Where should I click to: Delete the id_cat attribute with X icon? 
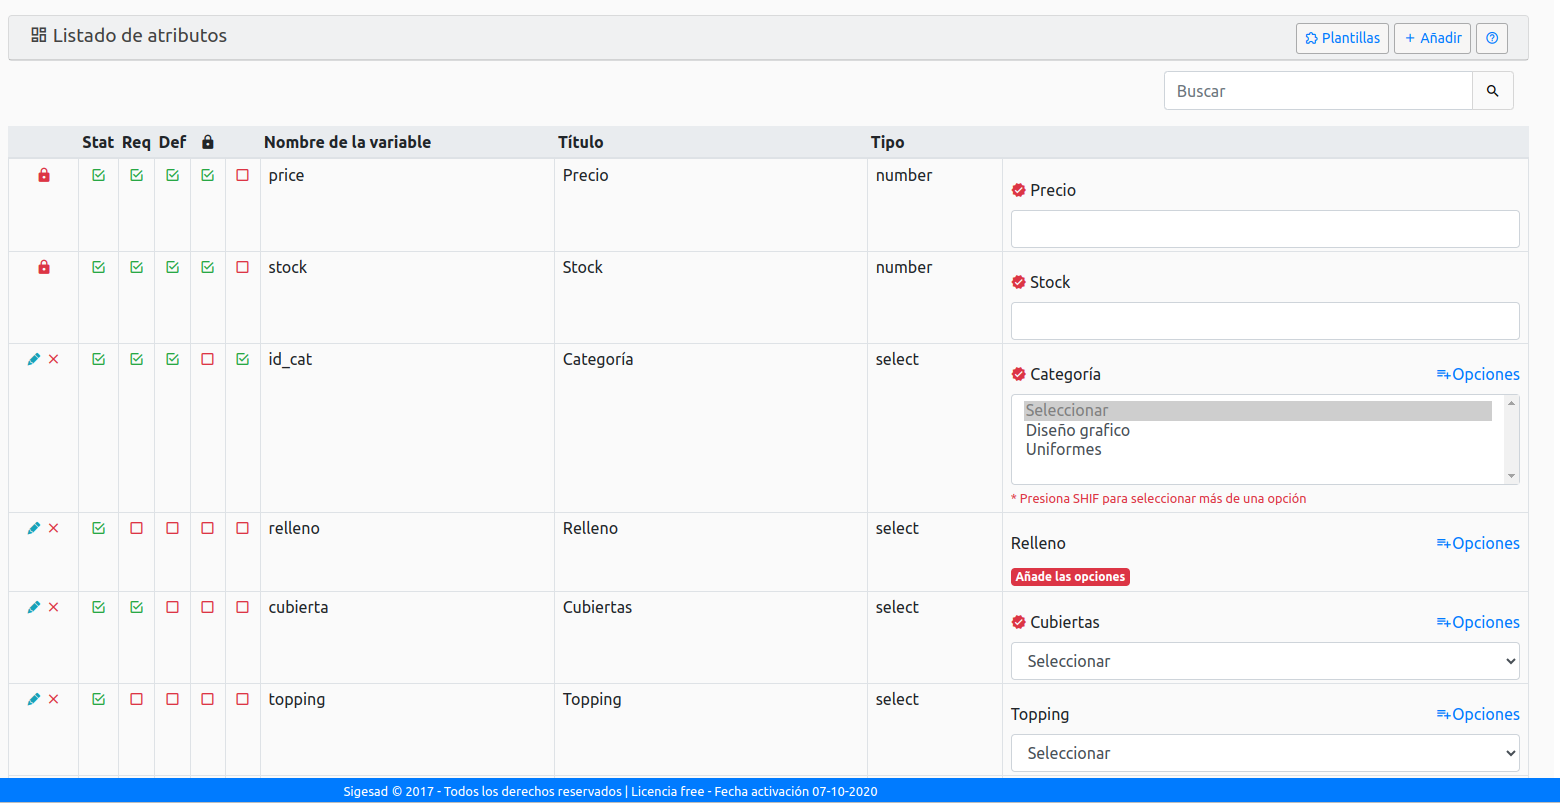pyautogui.click(x=54, y=359)
